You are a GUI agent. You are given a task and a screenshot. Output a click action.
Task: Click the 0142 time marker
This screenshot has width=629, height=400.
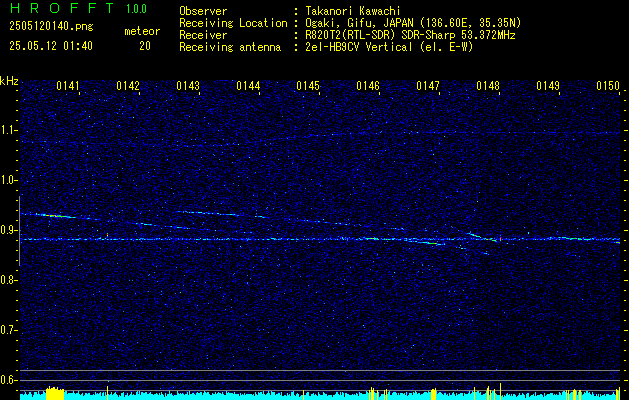[128, 86]
